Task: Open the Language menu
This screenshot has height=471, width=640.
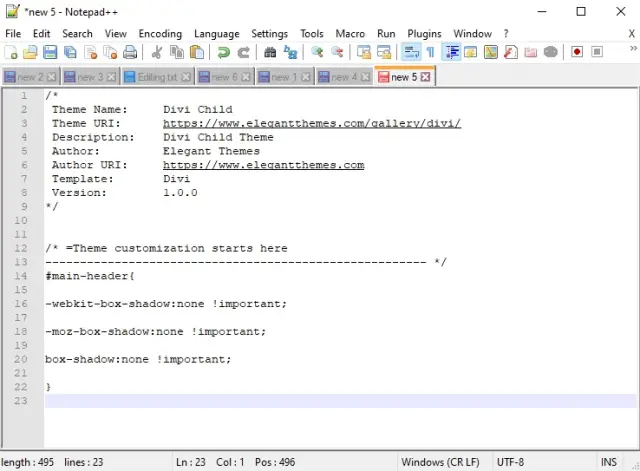Action: pyautogui.click(x=217, y=33)
